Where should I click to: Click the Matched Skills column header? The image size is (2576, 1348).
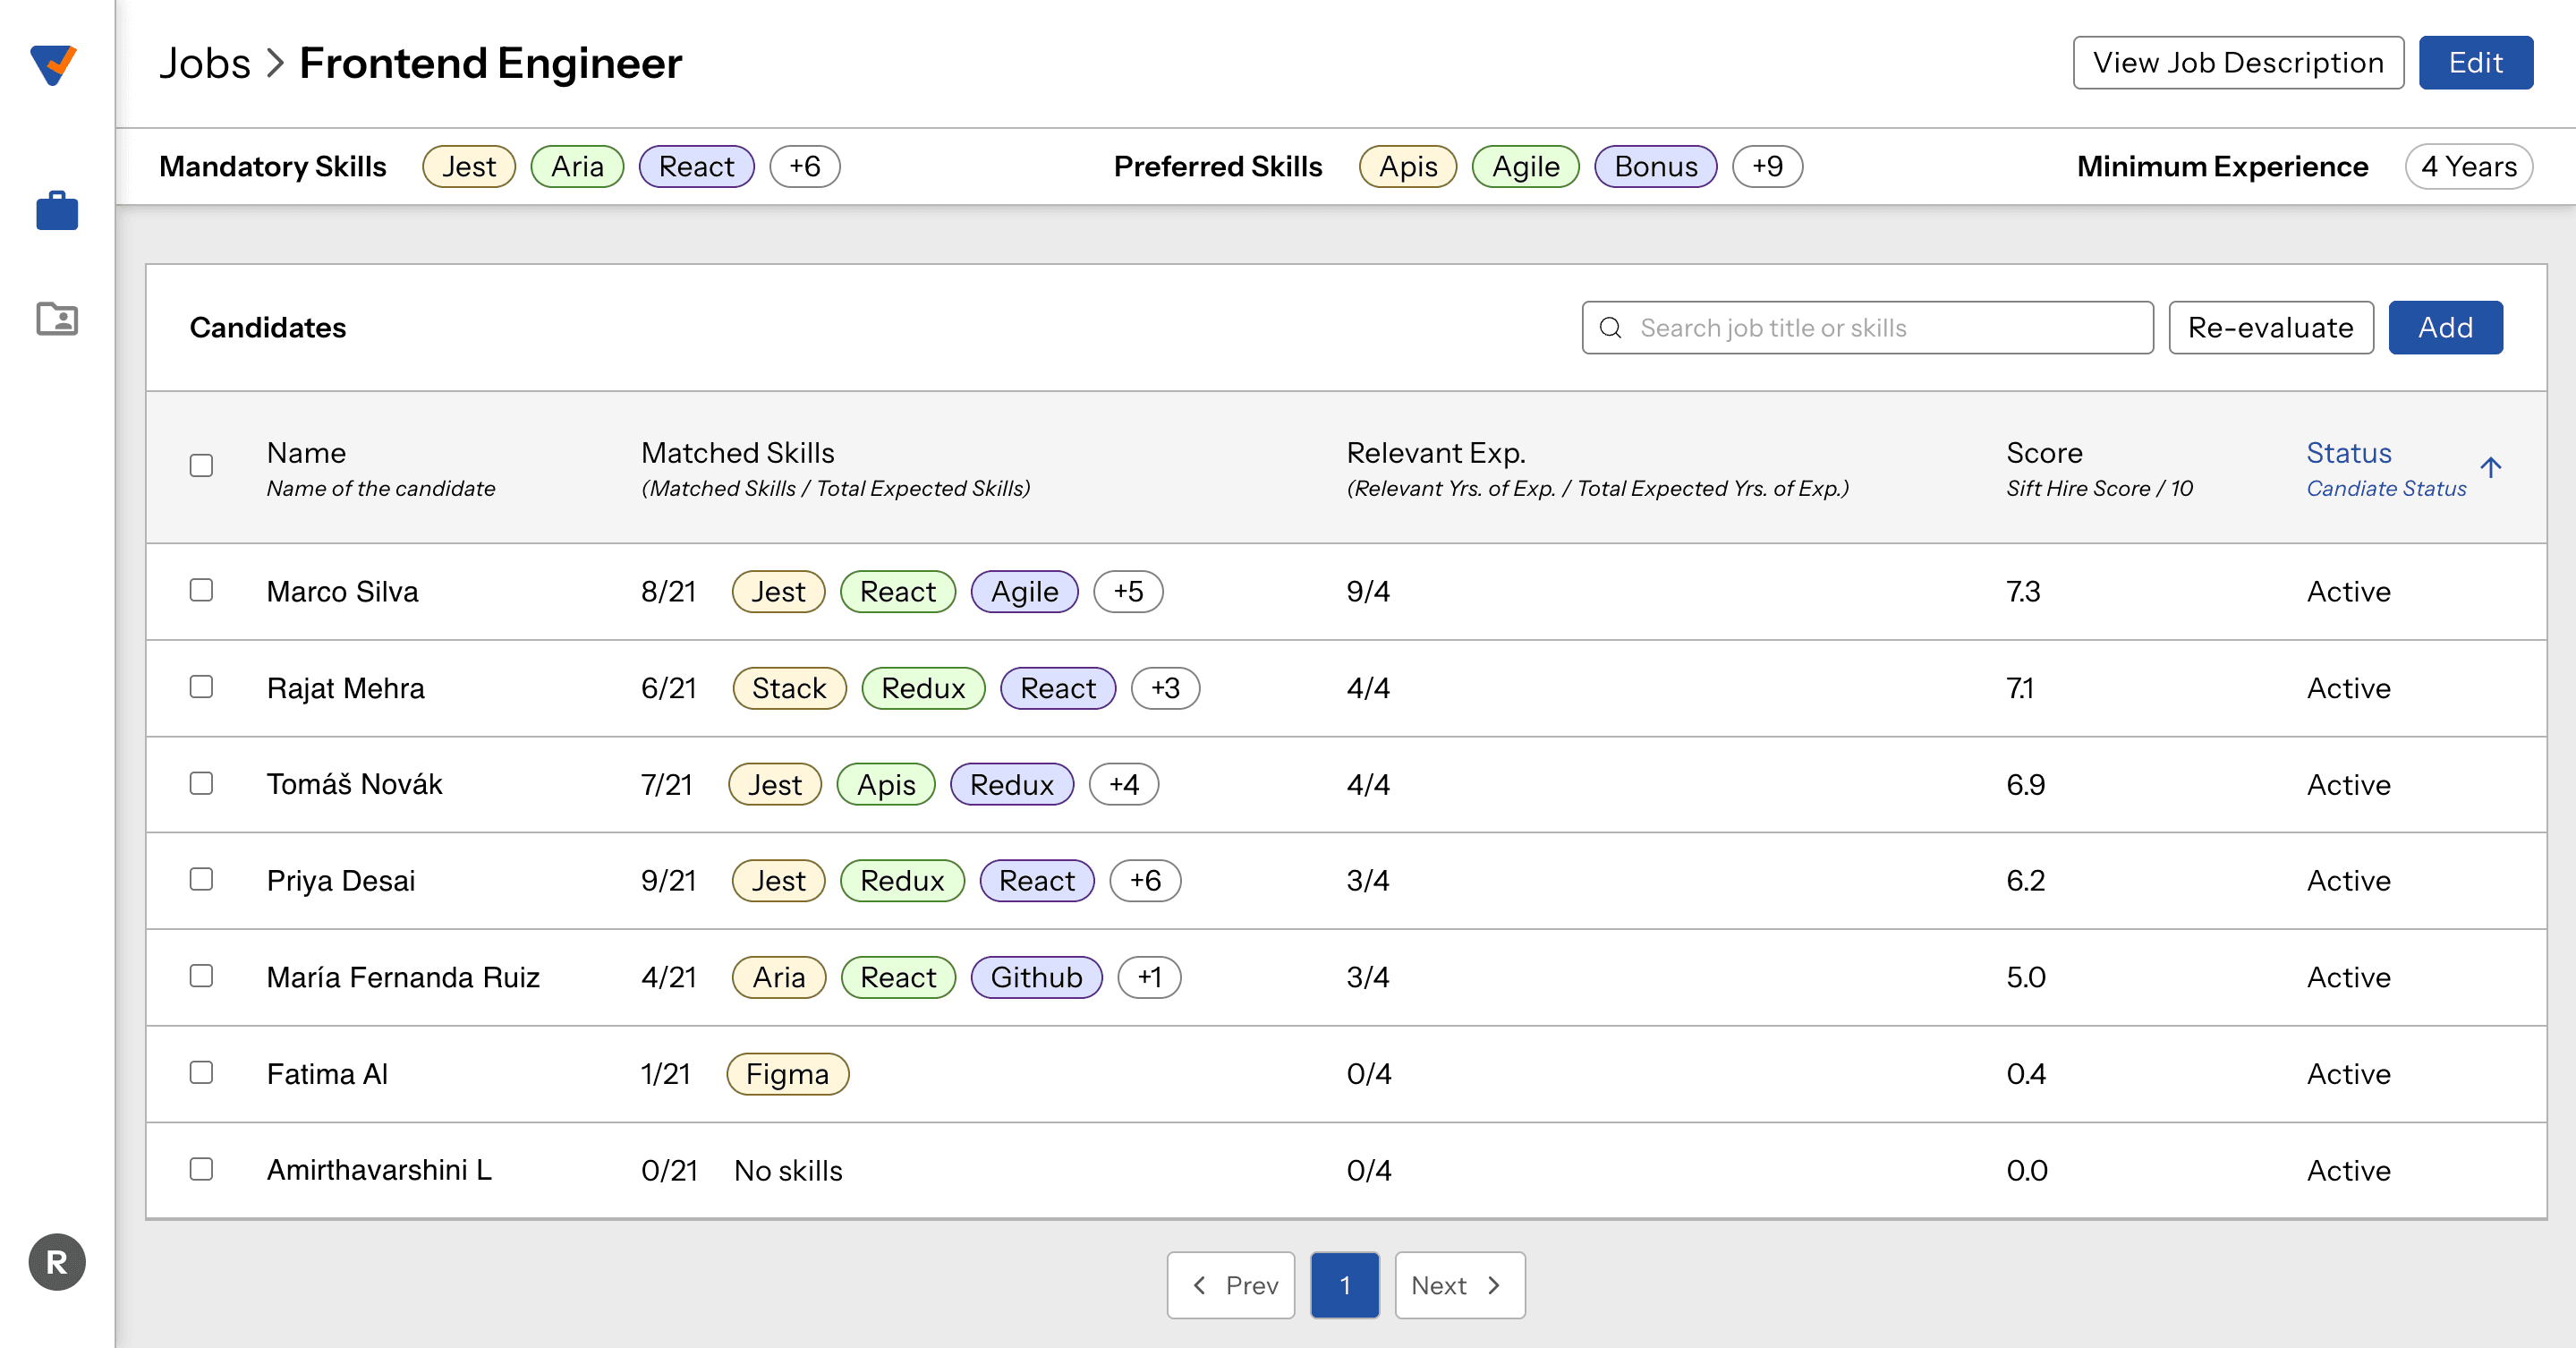coord(738,453)
